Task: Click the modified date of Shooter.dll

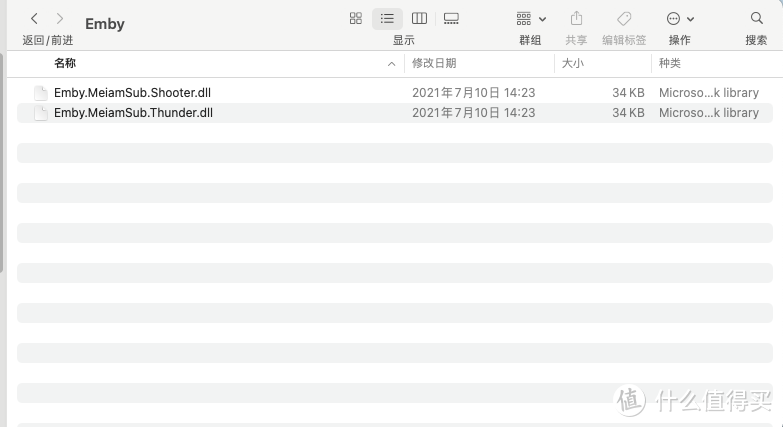Action: (473, 93)
